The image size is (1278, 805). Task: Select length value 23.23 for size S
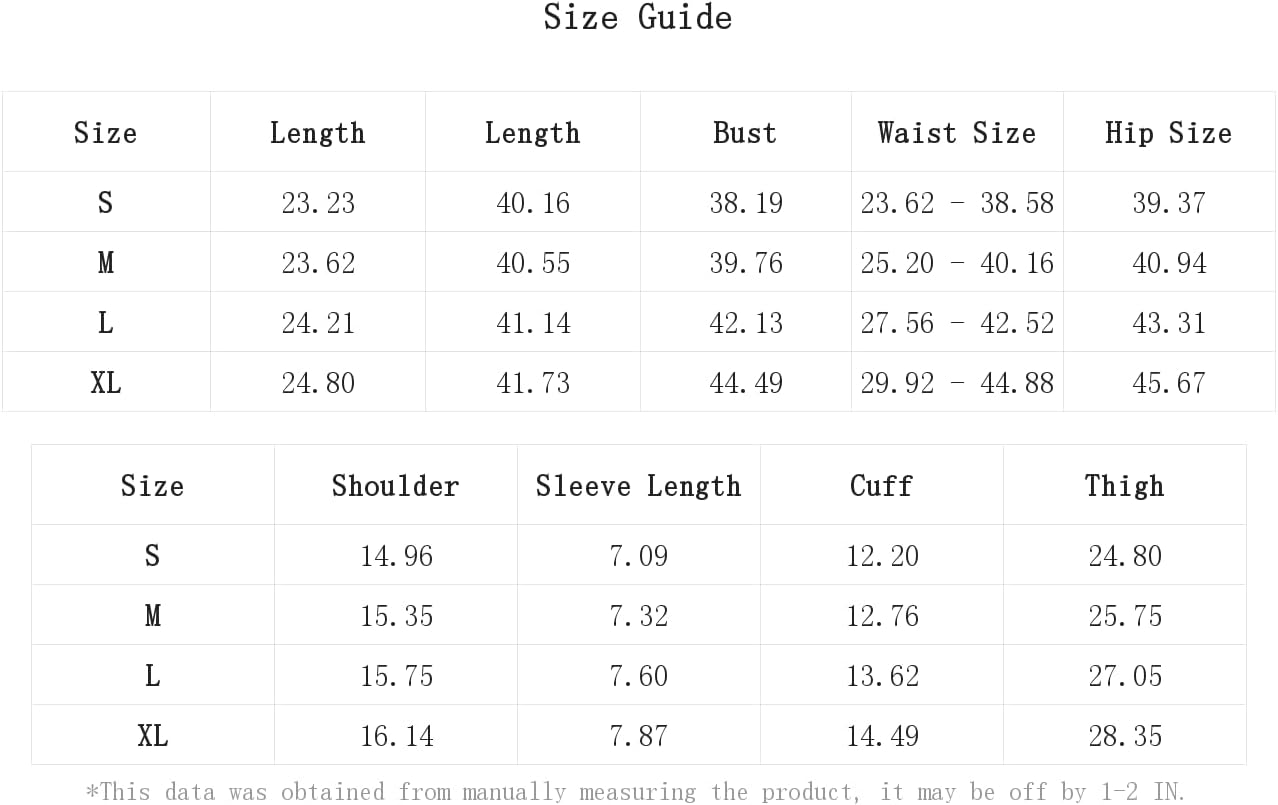pyautogui.click(x=318, y=203)
